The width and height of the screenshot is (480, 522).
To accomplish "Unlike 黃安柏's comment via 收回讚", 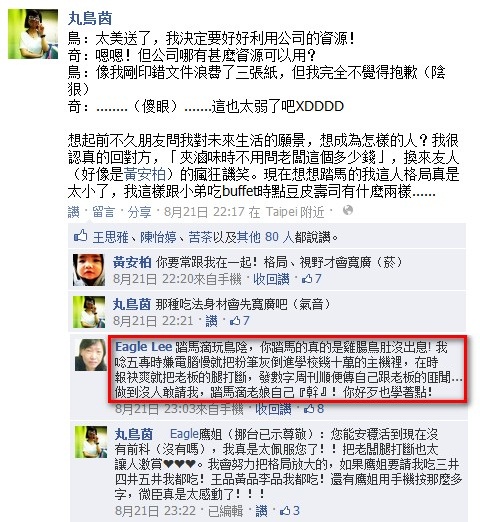I will click(x=271, y=279).
